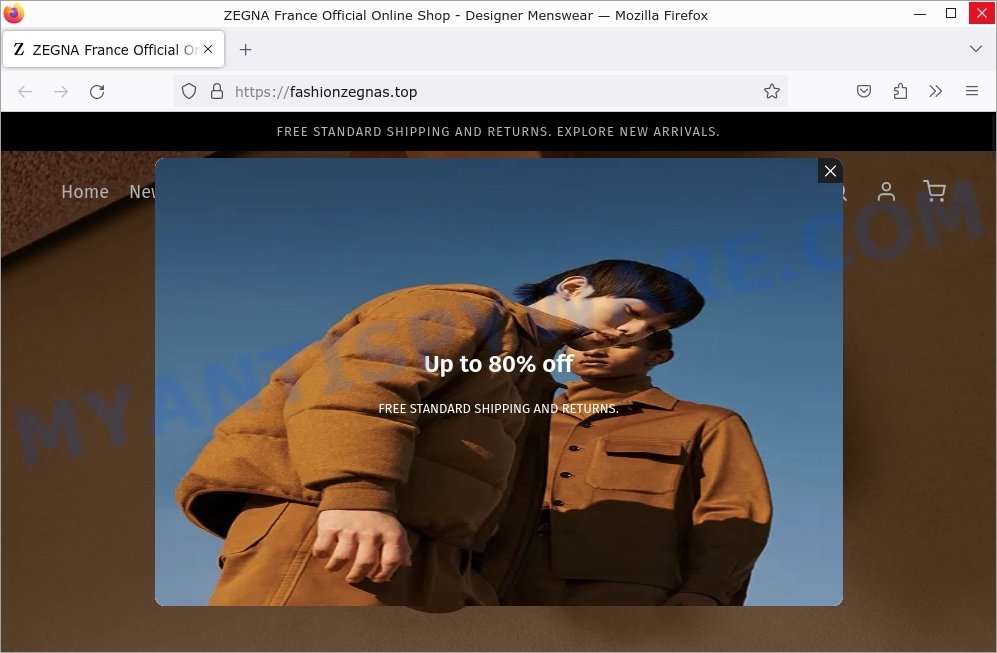Click FREE STANDARD SHIPPING AND RETURNS popup text
The height and width of the screenshot is (653, 997).
tap(498, 408)
